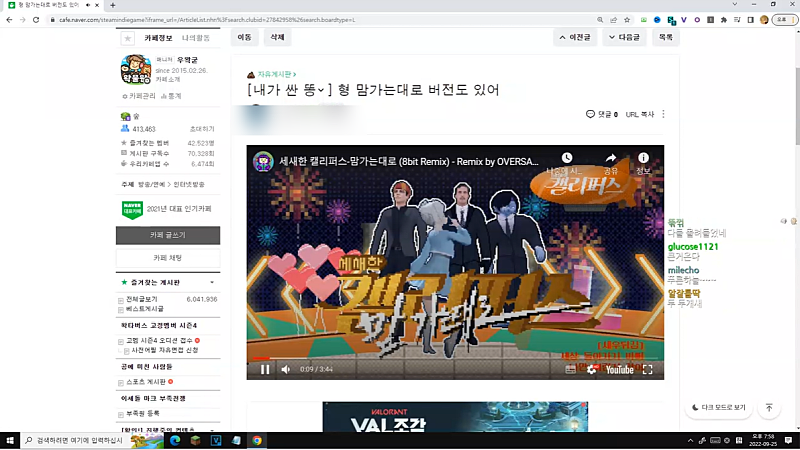Screen dimensions: 800x450
Task: Collapse the 즐겨찾는 게시판 section
Action: (x=212, y=282)
